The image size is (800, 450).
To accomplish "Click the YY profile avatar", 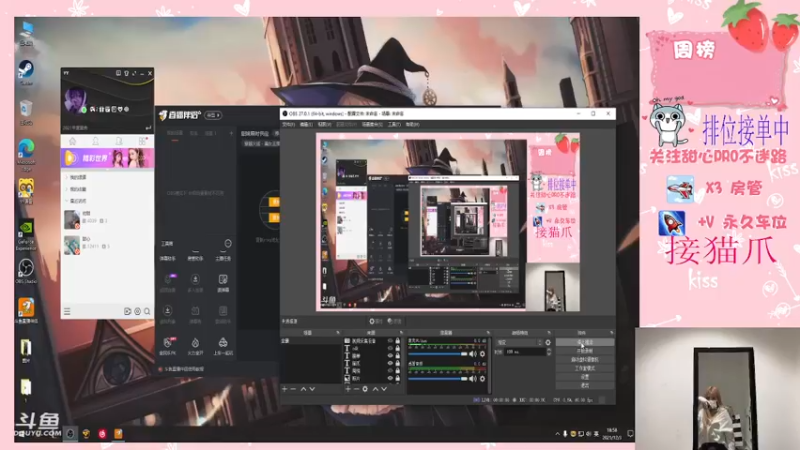I will coord(75,100).
